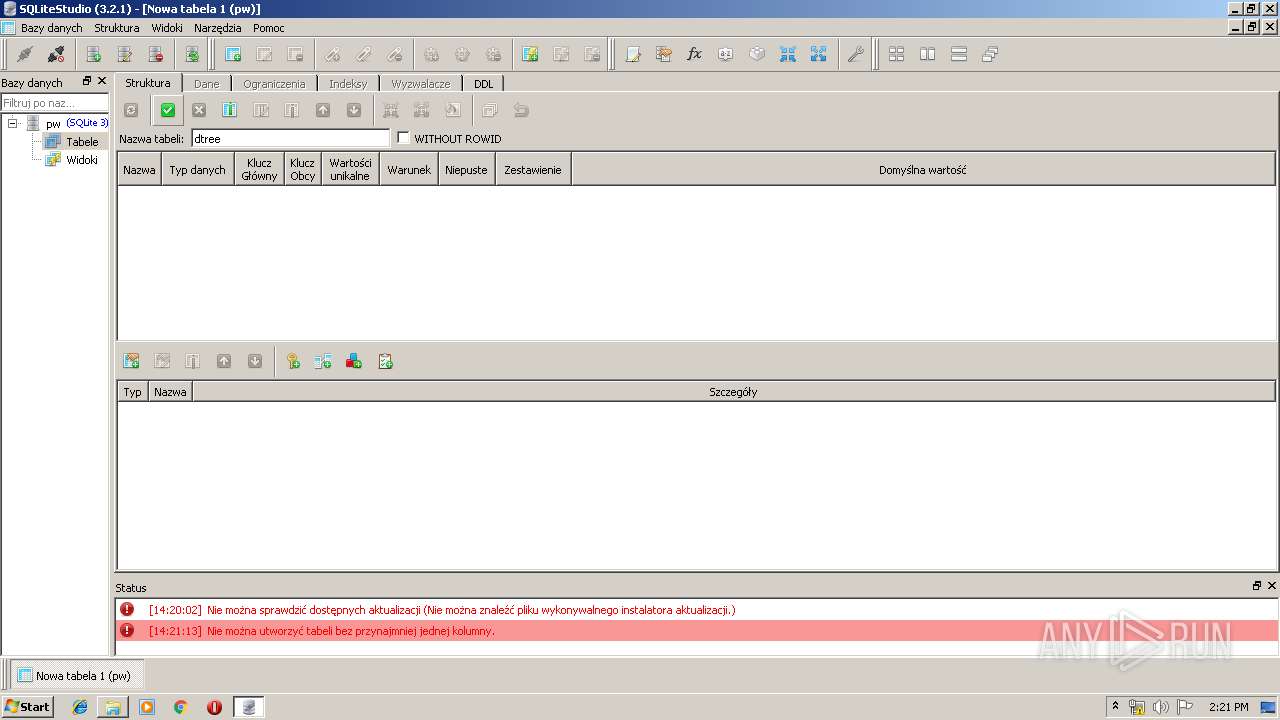Select Tabele in the database tree

pyautogui.click(x=82, y=142)
